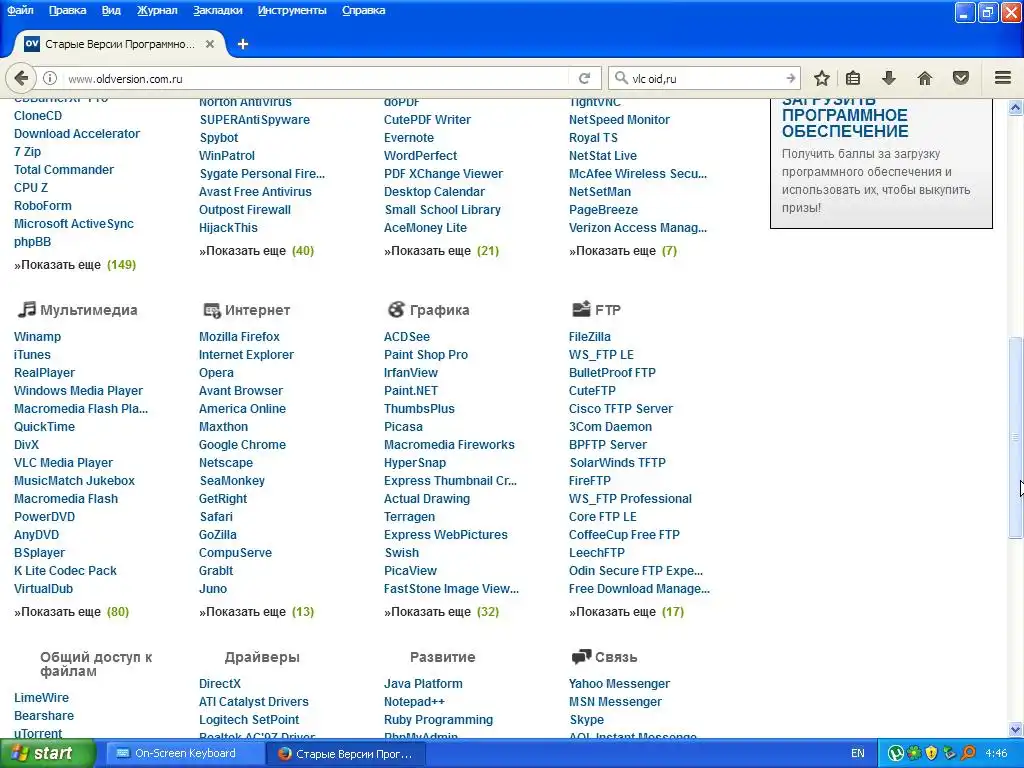Open the PDF XChange Viewer link
The image size is (1024, 768).
[443, 174]
